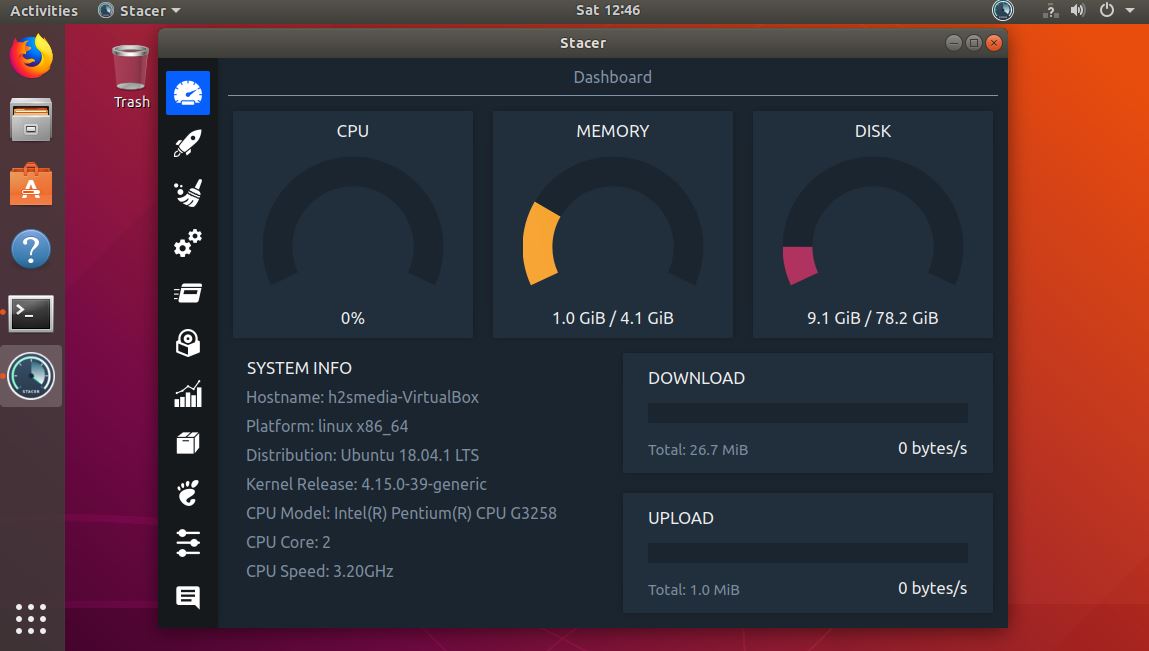The height and width of the screenshot is (651, 1149).
Task: Open the Feedback chat icon
Action: point(187,596)
